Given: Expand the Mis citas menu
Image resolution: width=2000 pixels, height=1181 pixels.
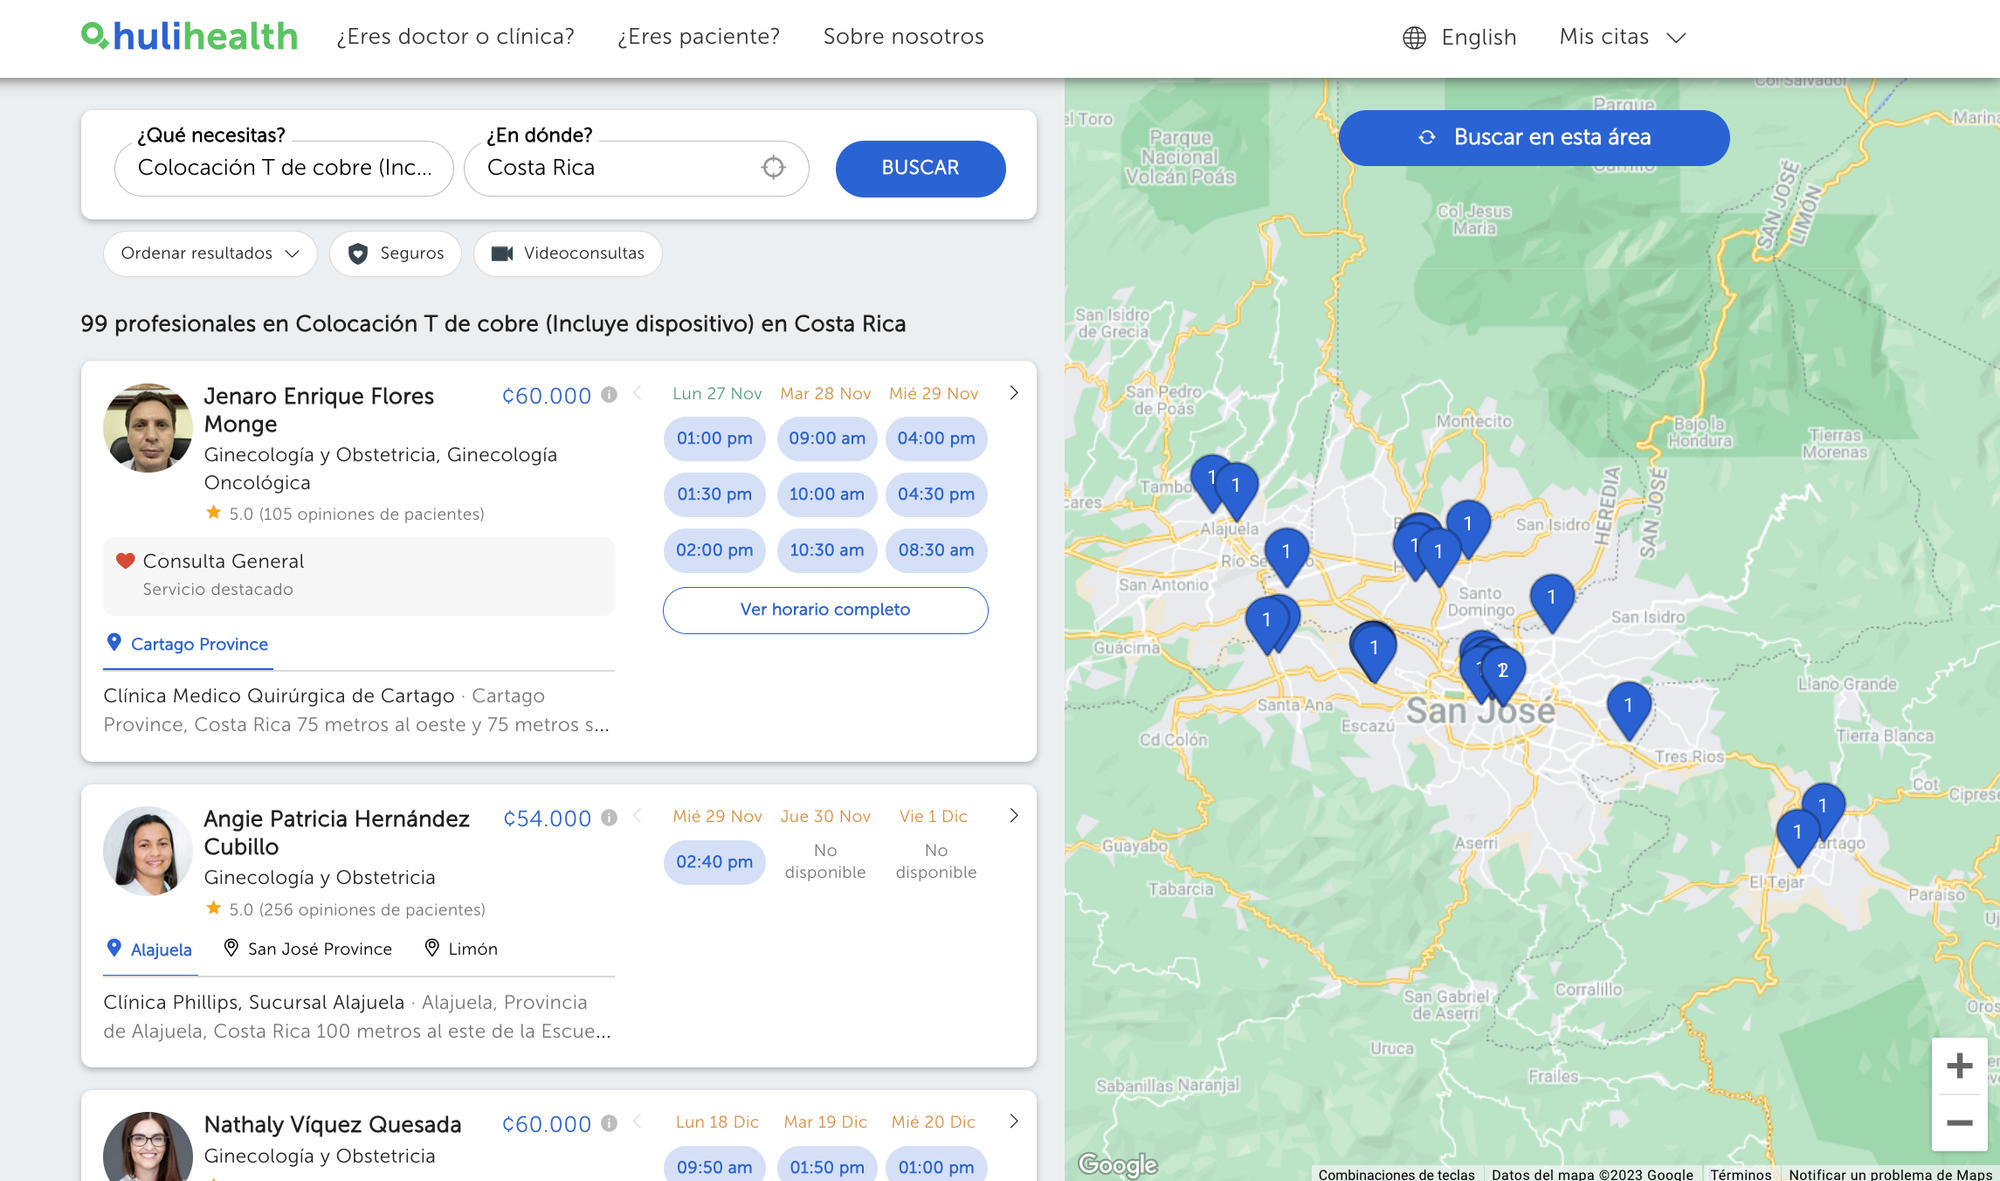Looking at the screenshot, I should [x=1622, y=38].
